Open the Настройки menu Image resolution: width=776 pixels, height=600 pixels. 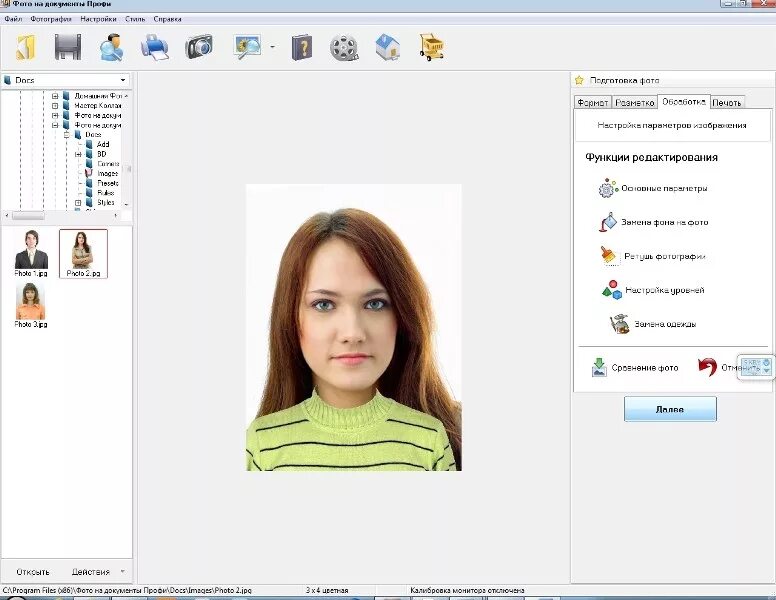coord(98,19)
